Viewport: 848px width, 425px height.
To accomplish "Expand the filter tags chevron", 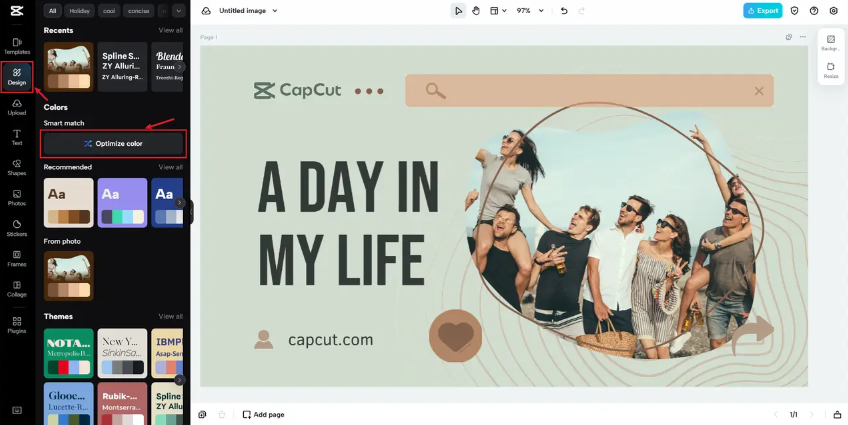I will (x=178, y=11).
